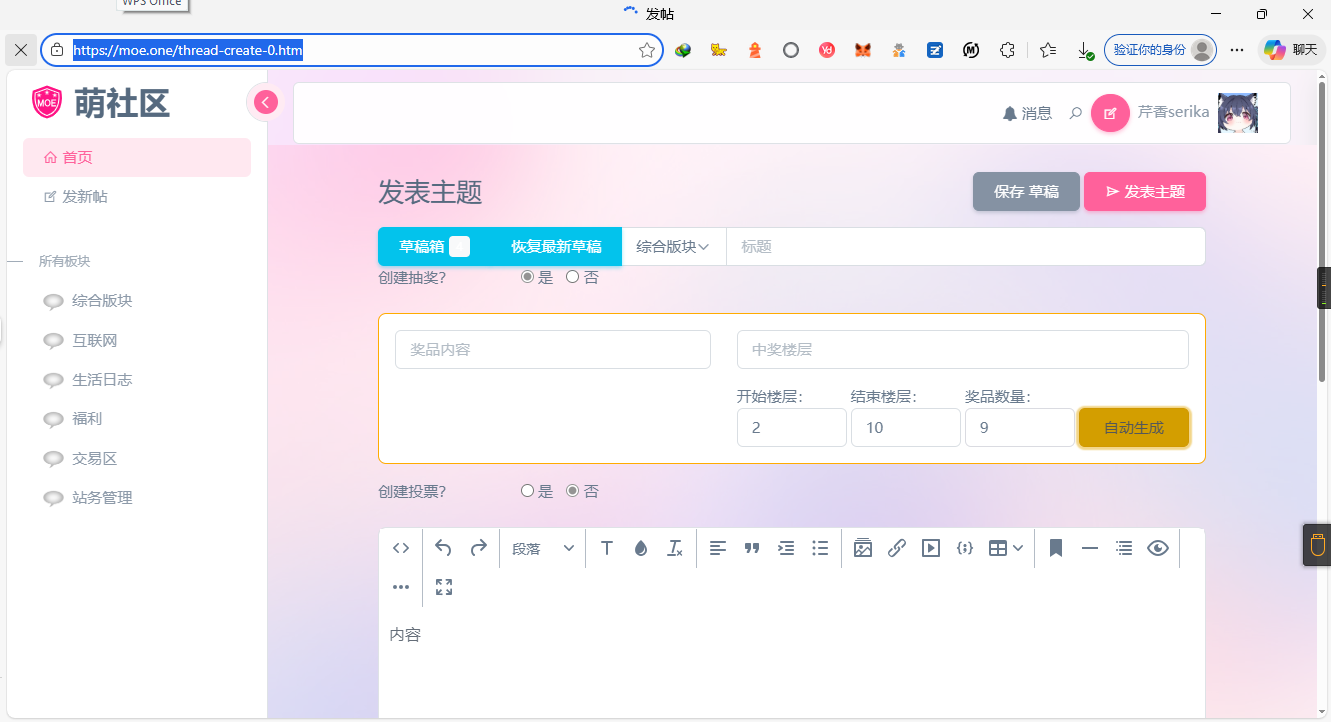Insert an image using the picture icon
The image size is (1331, 722).
pyautogui.click(x=863, y=548)
